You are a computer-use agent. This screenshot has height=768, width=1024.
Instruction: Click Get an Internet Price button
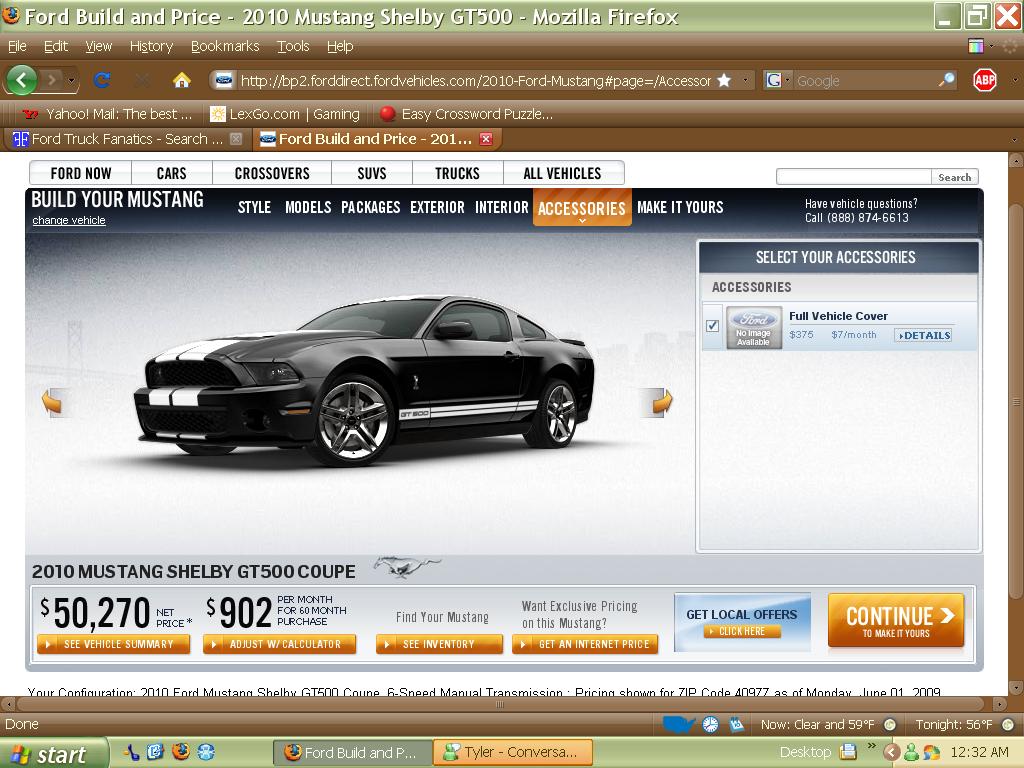point(585,644)
